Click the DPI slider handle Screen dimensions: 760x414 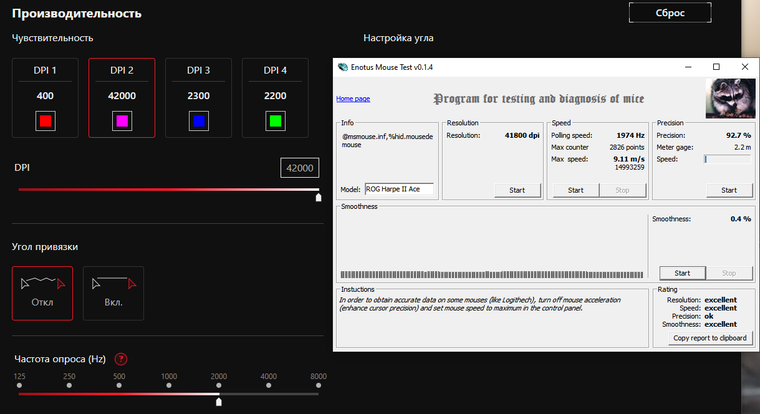click(318, 197)
